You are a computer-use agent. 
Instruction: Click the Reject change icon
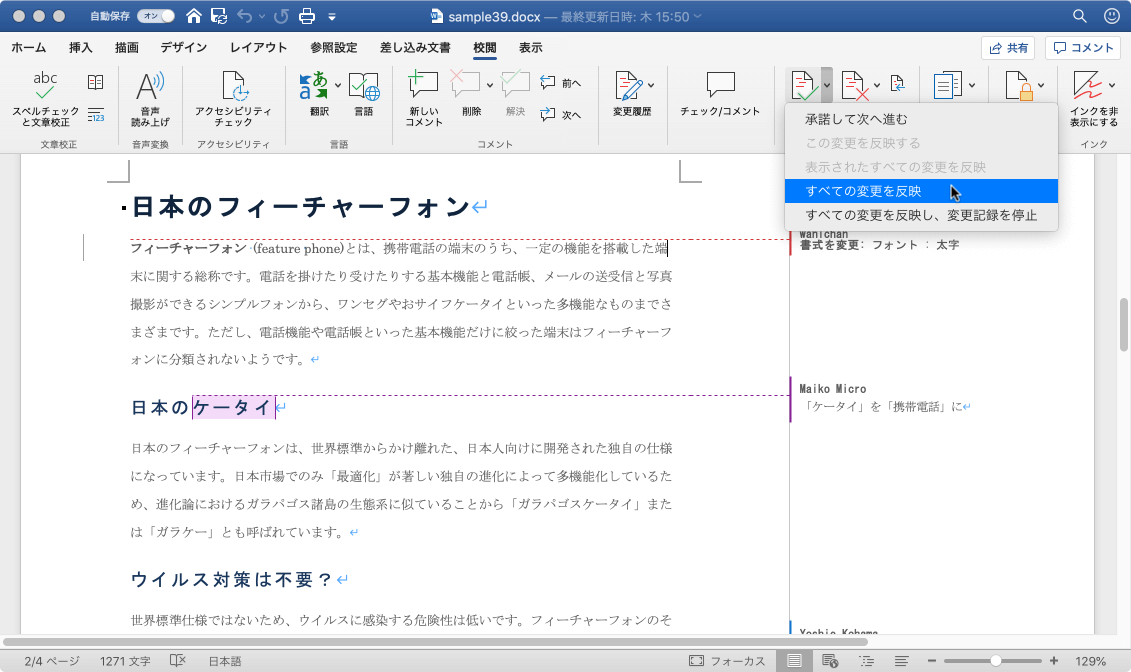coord(853,86)
